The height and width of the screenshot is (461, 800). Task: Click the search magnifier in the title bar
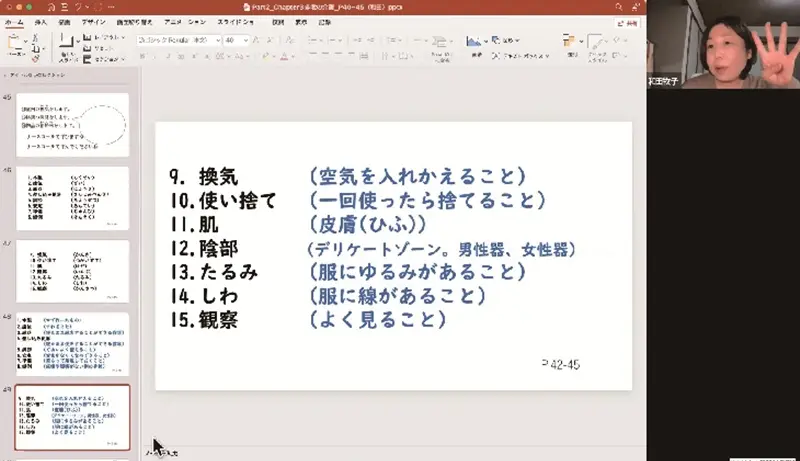[618, 7]
